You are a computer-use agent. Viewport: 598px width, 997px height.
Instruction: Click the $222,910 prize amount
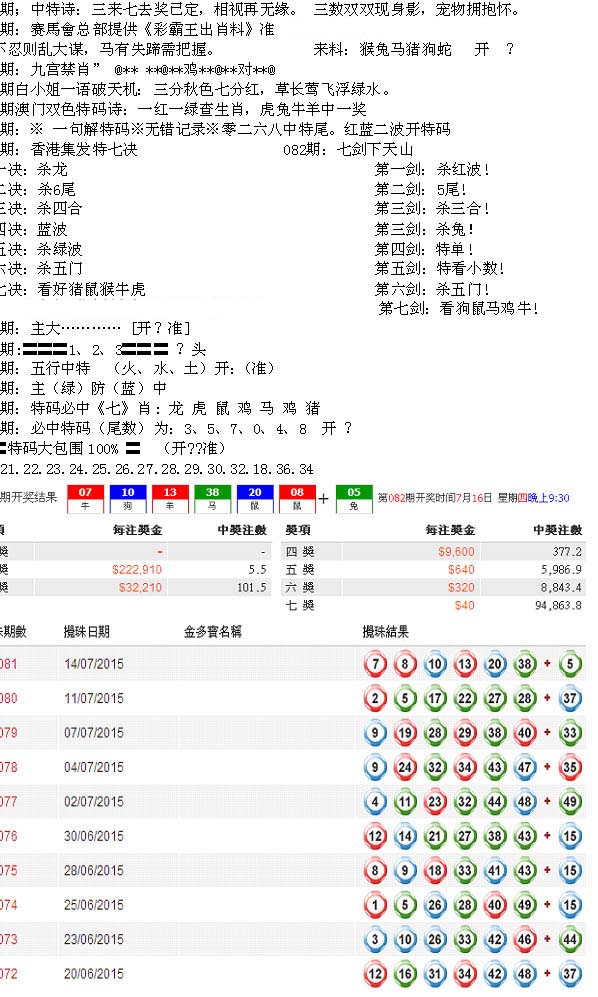[137, 569]
